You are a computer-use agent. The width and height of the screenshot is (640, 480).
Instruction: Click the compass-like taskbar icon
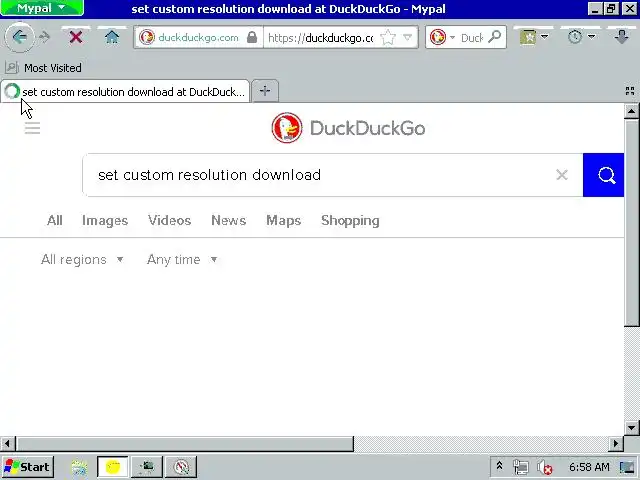point(181,467)
